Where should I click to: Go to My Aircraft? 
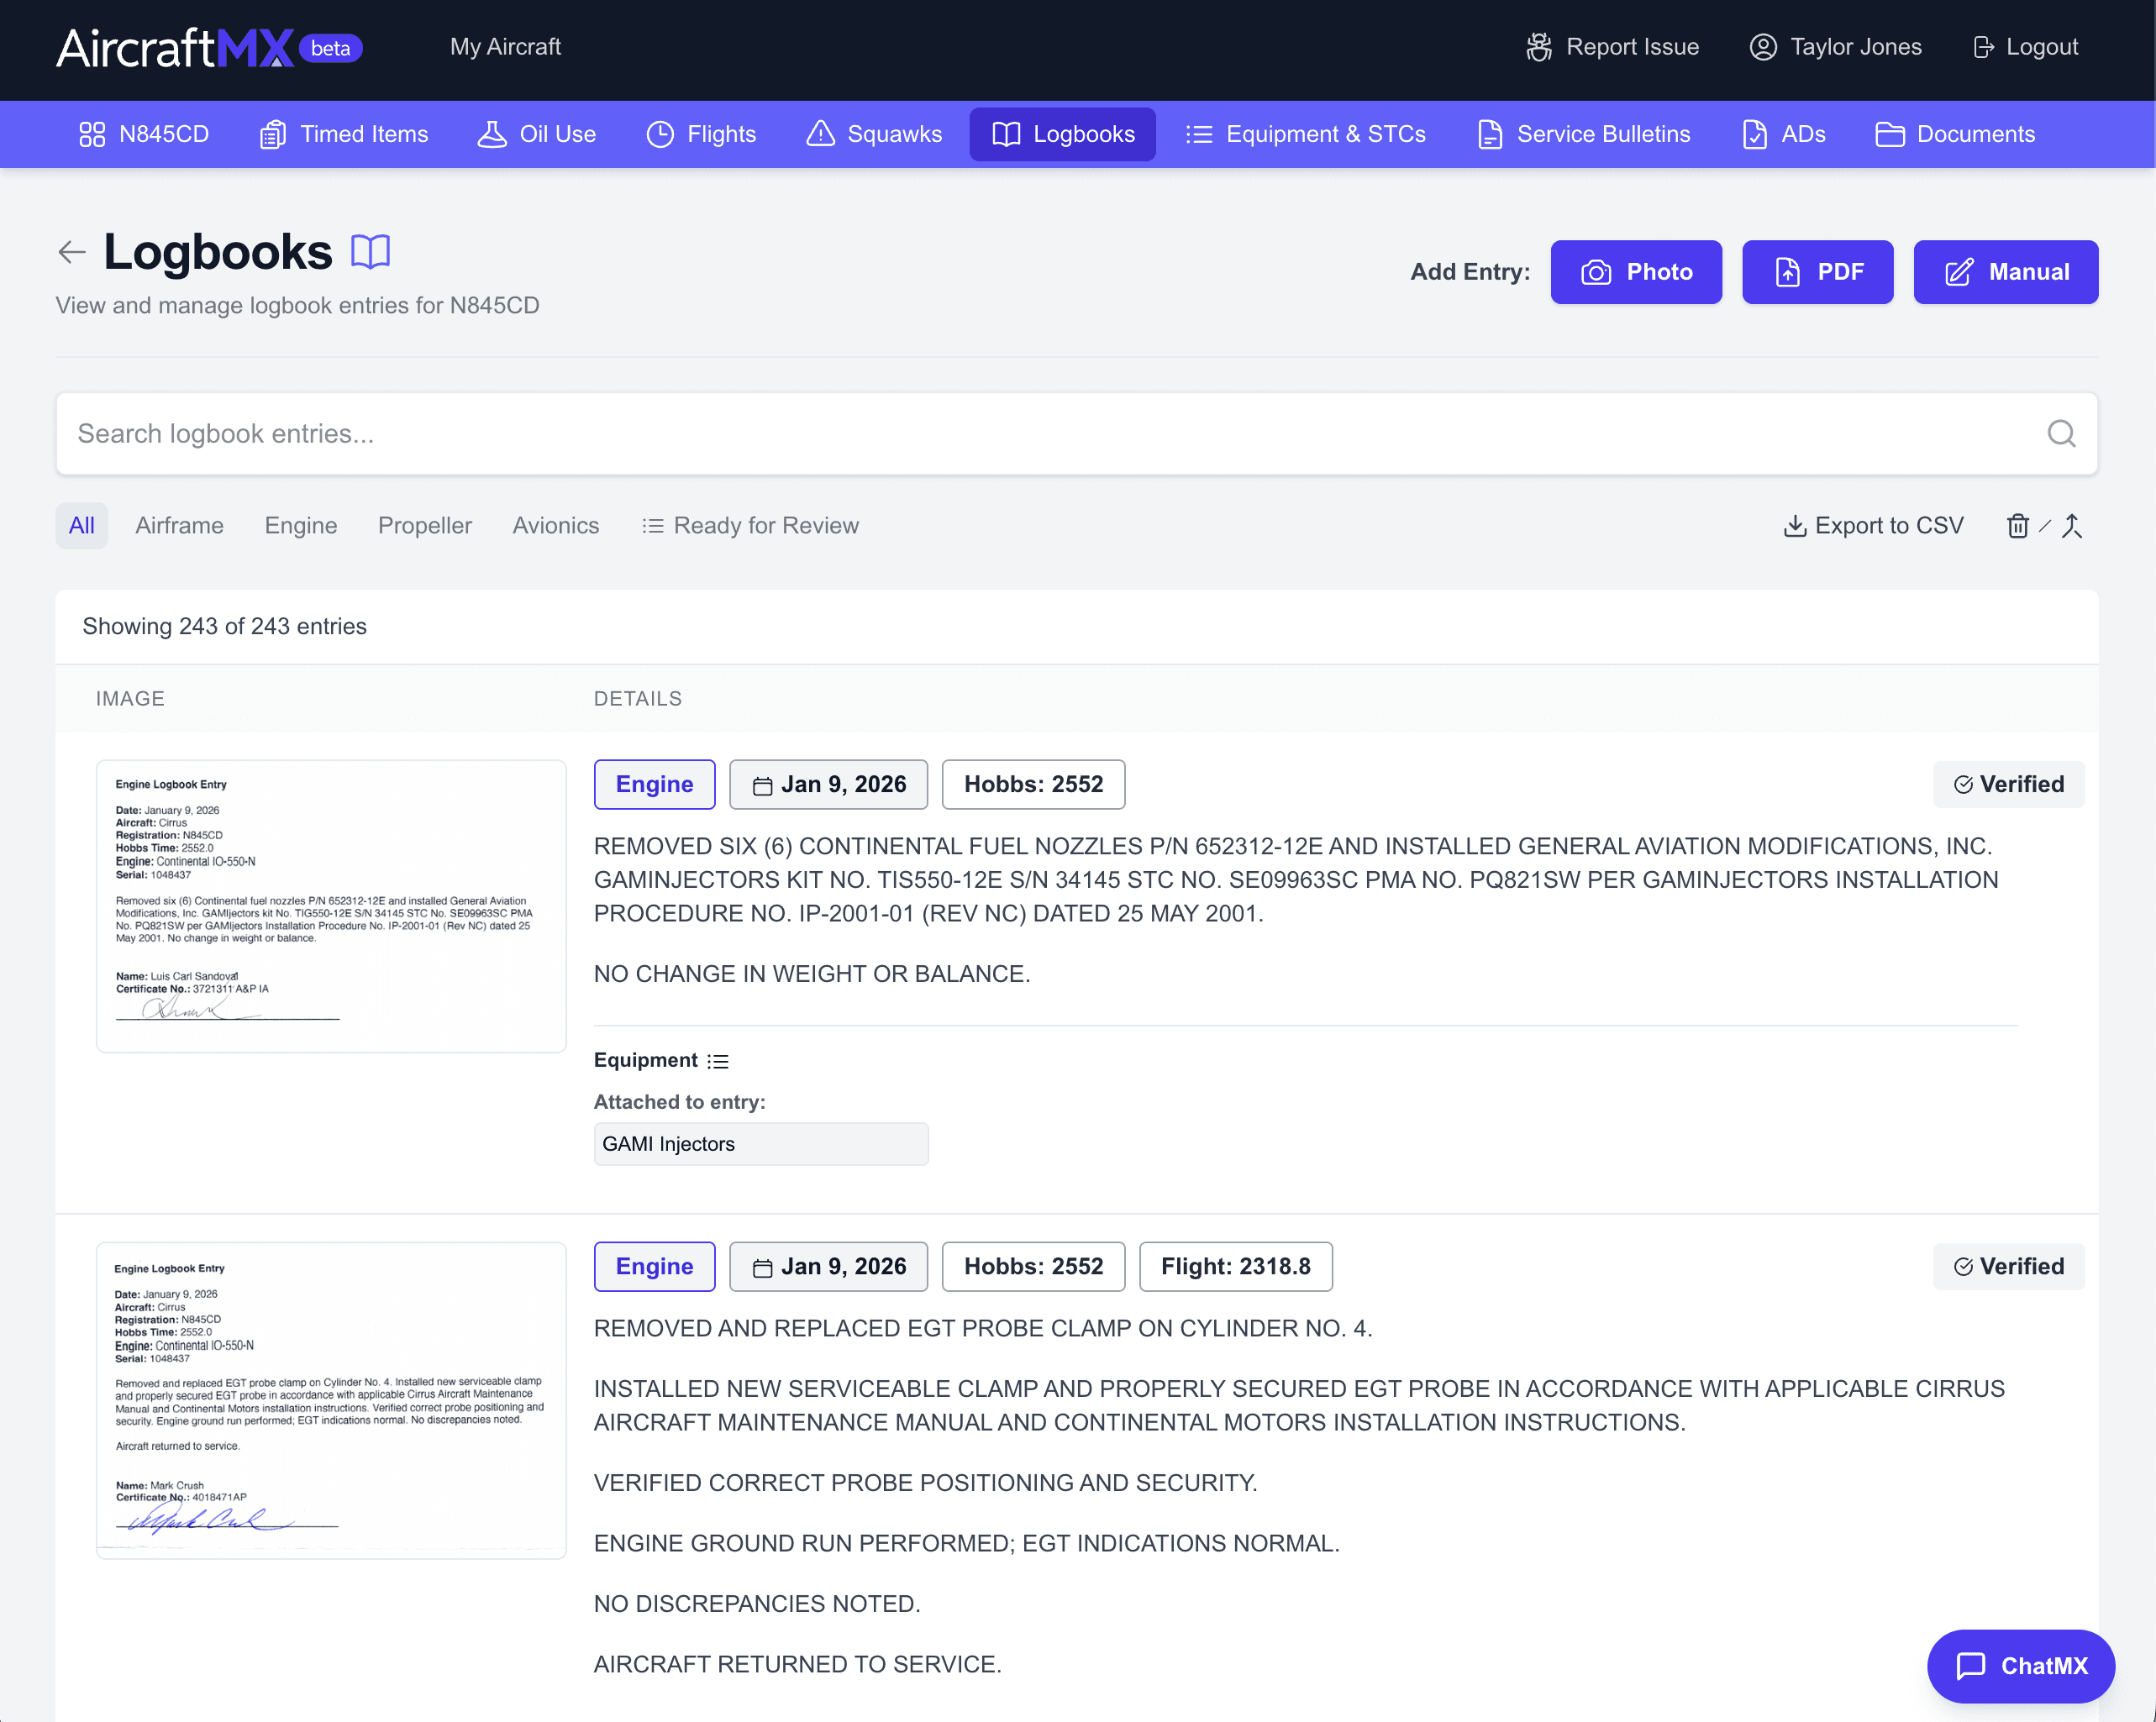pos(505,46)
